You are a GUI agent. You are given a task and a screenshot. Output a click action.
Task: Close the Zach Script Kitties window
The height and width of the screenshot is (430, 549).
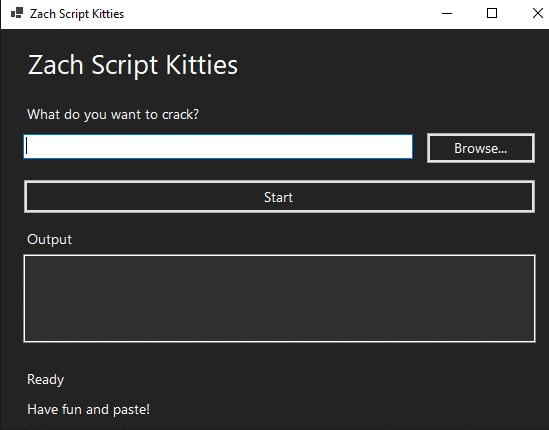(537, 13)
